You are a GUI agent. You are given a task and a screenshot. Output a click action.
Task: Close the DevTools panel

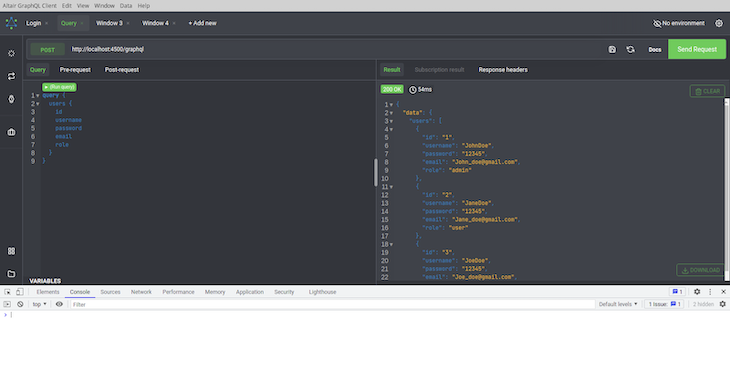click(723, 292)
